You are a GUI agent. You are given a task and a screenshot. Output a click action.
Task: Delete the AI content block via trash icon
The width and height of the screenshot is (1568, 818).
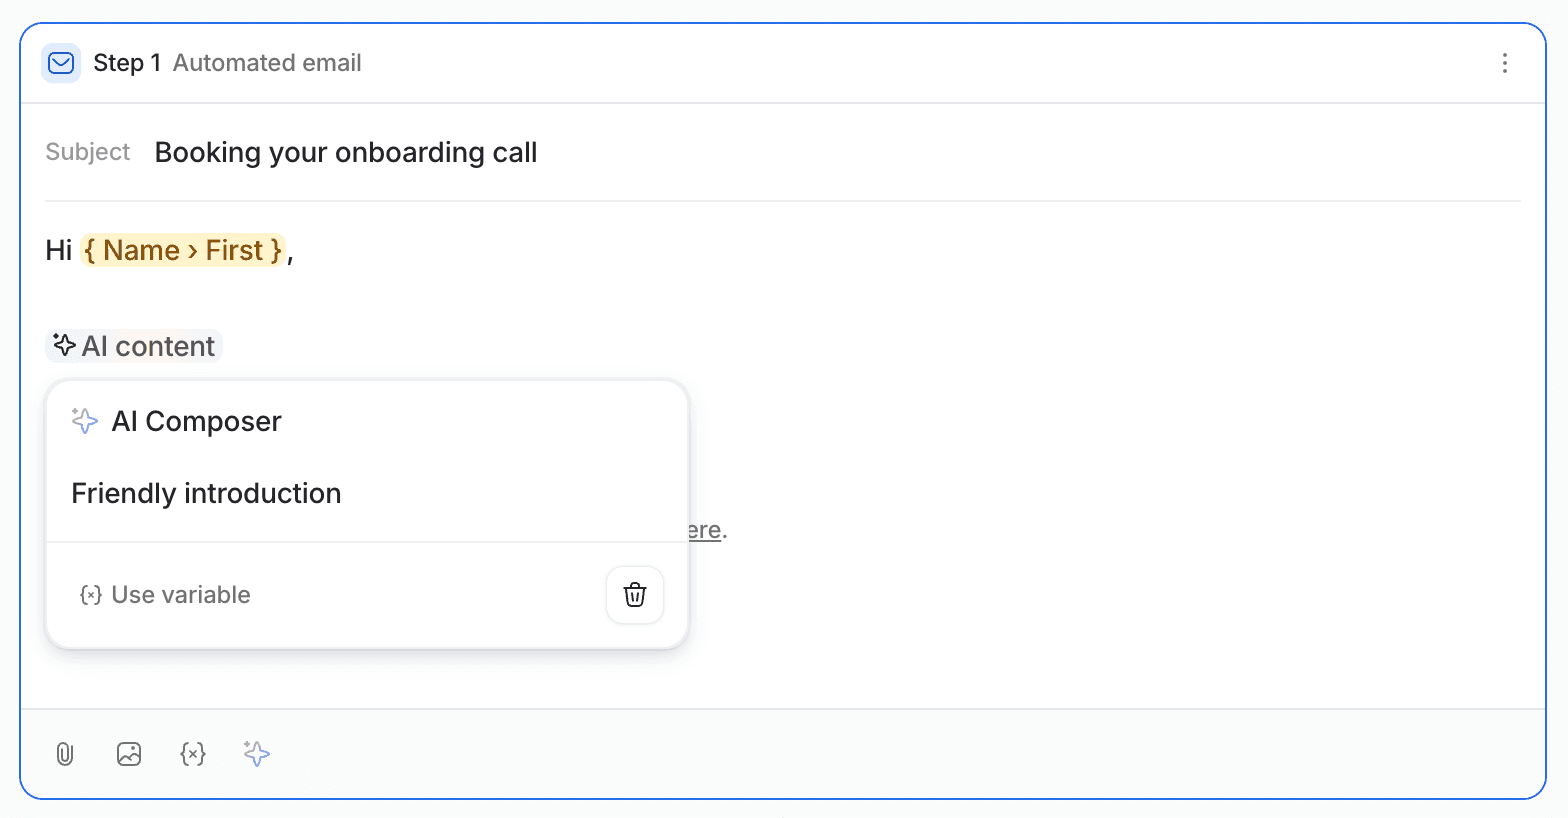coord(634,594)
